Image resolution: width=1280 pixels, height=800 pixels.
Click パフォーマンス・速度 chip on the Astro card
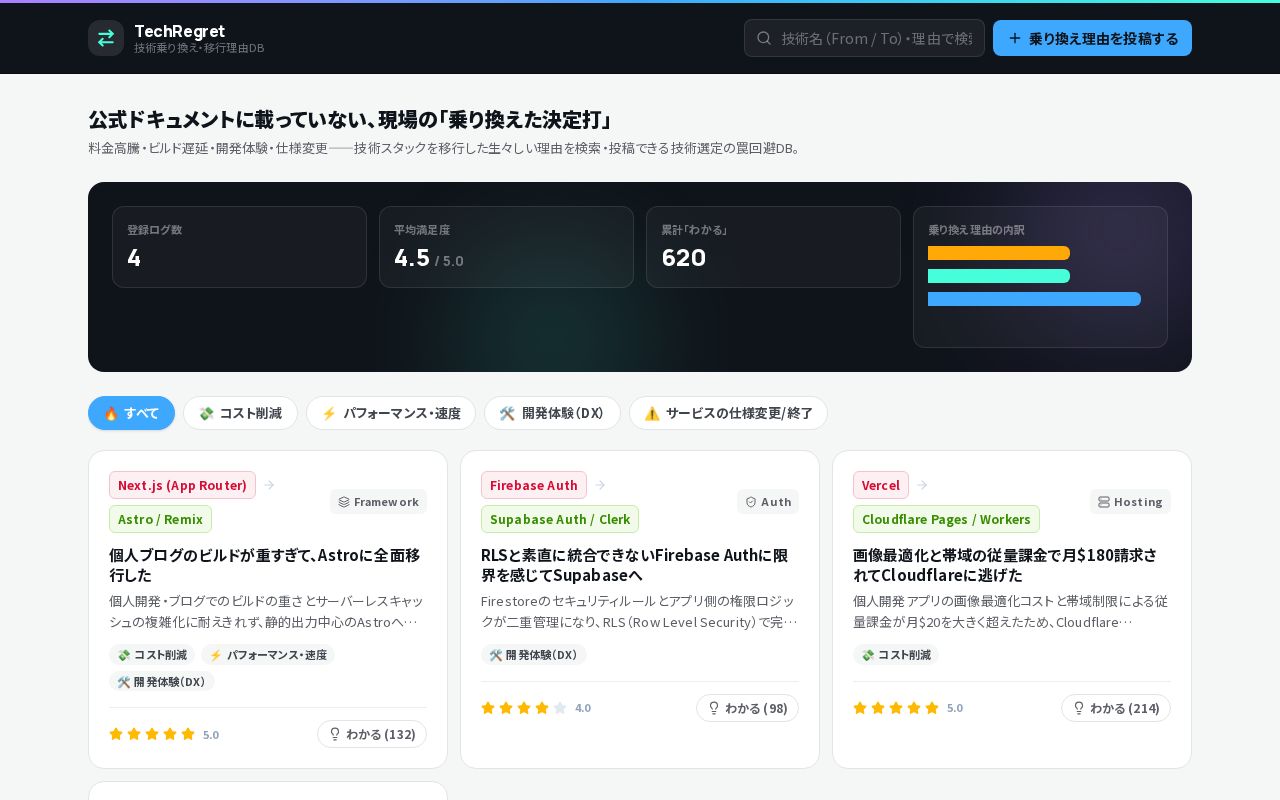[x=268, y=655]
